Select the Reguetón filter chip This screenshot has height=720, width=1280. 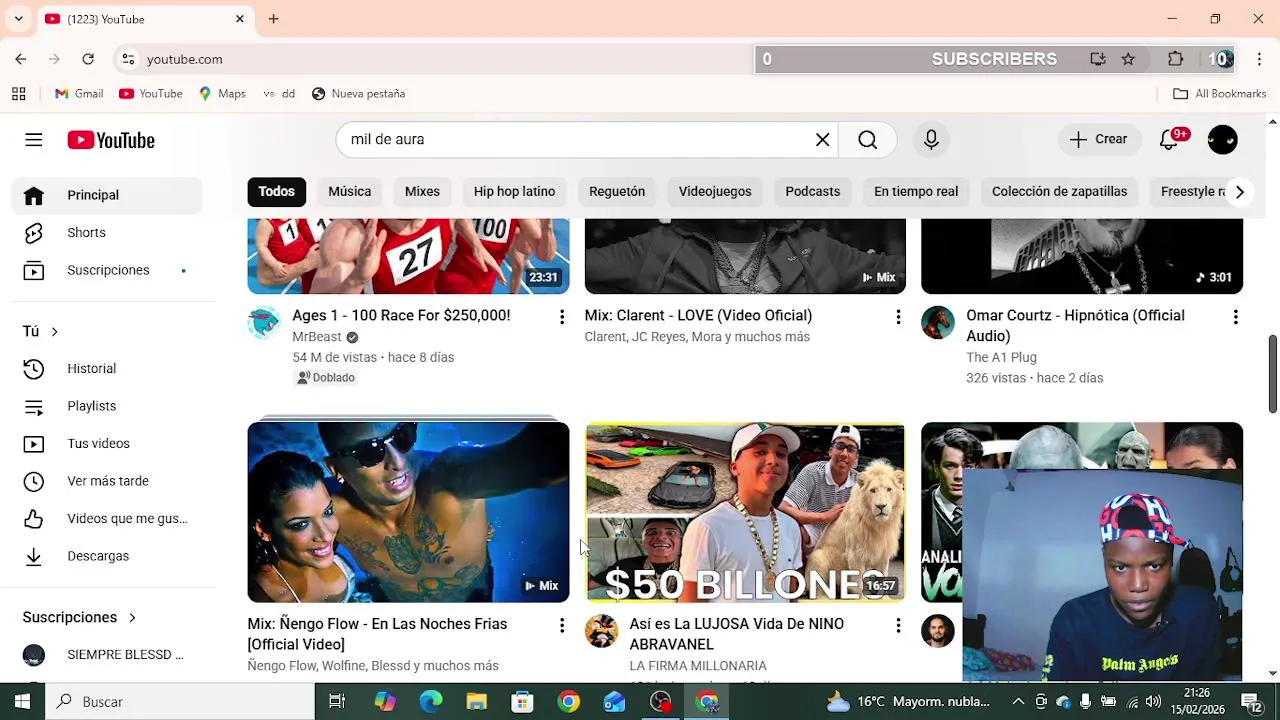[617, 192]
